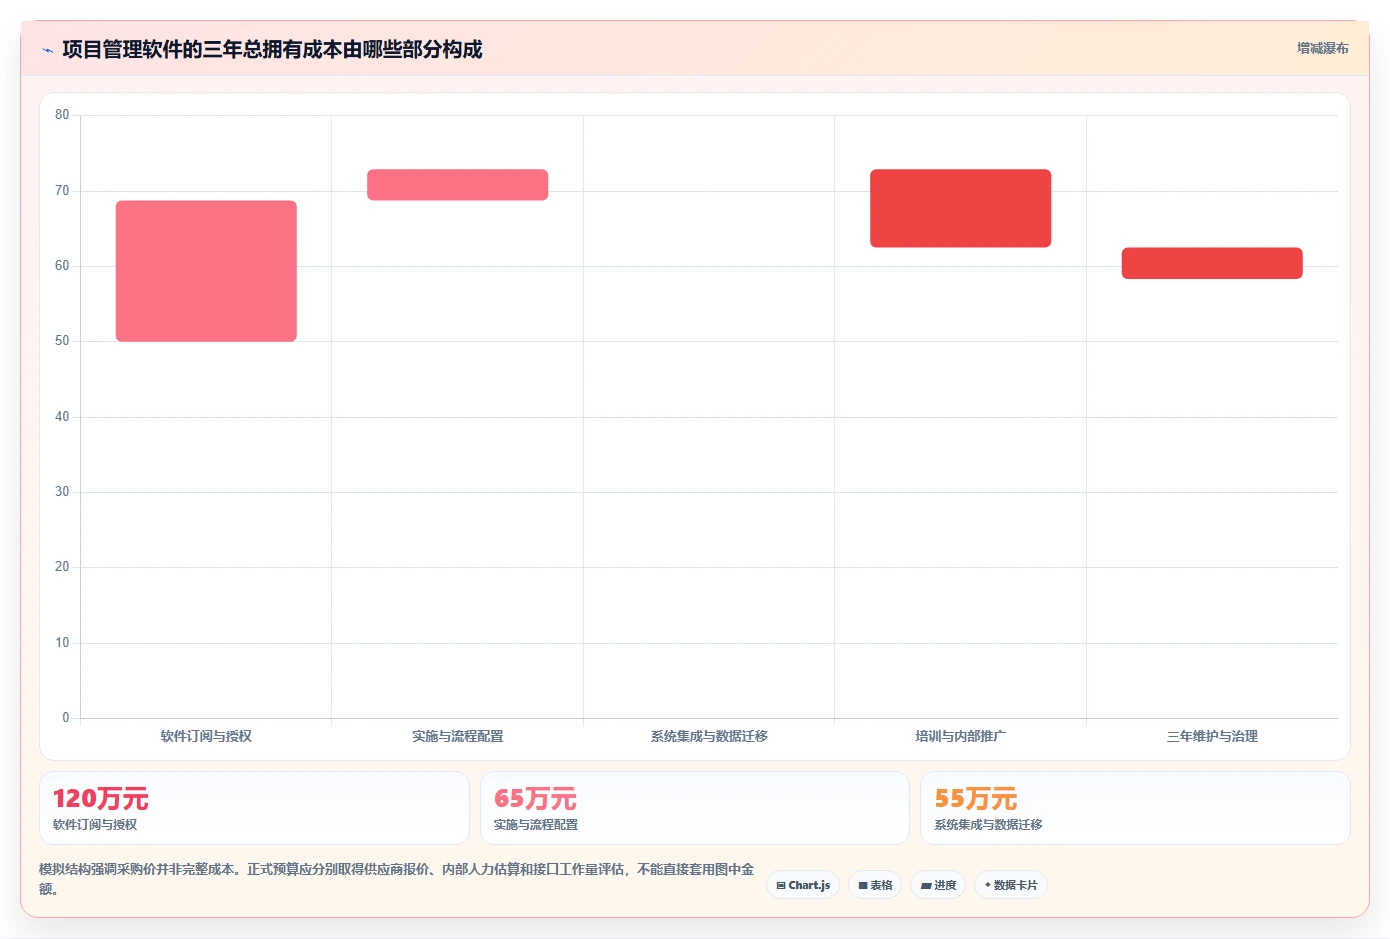
Task: Click the 65万元 amount text
Action: point(535,799)
